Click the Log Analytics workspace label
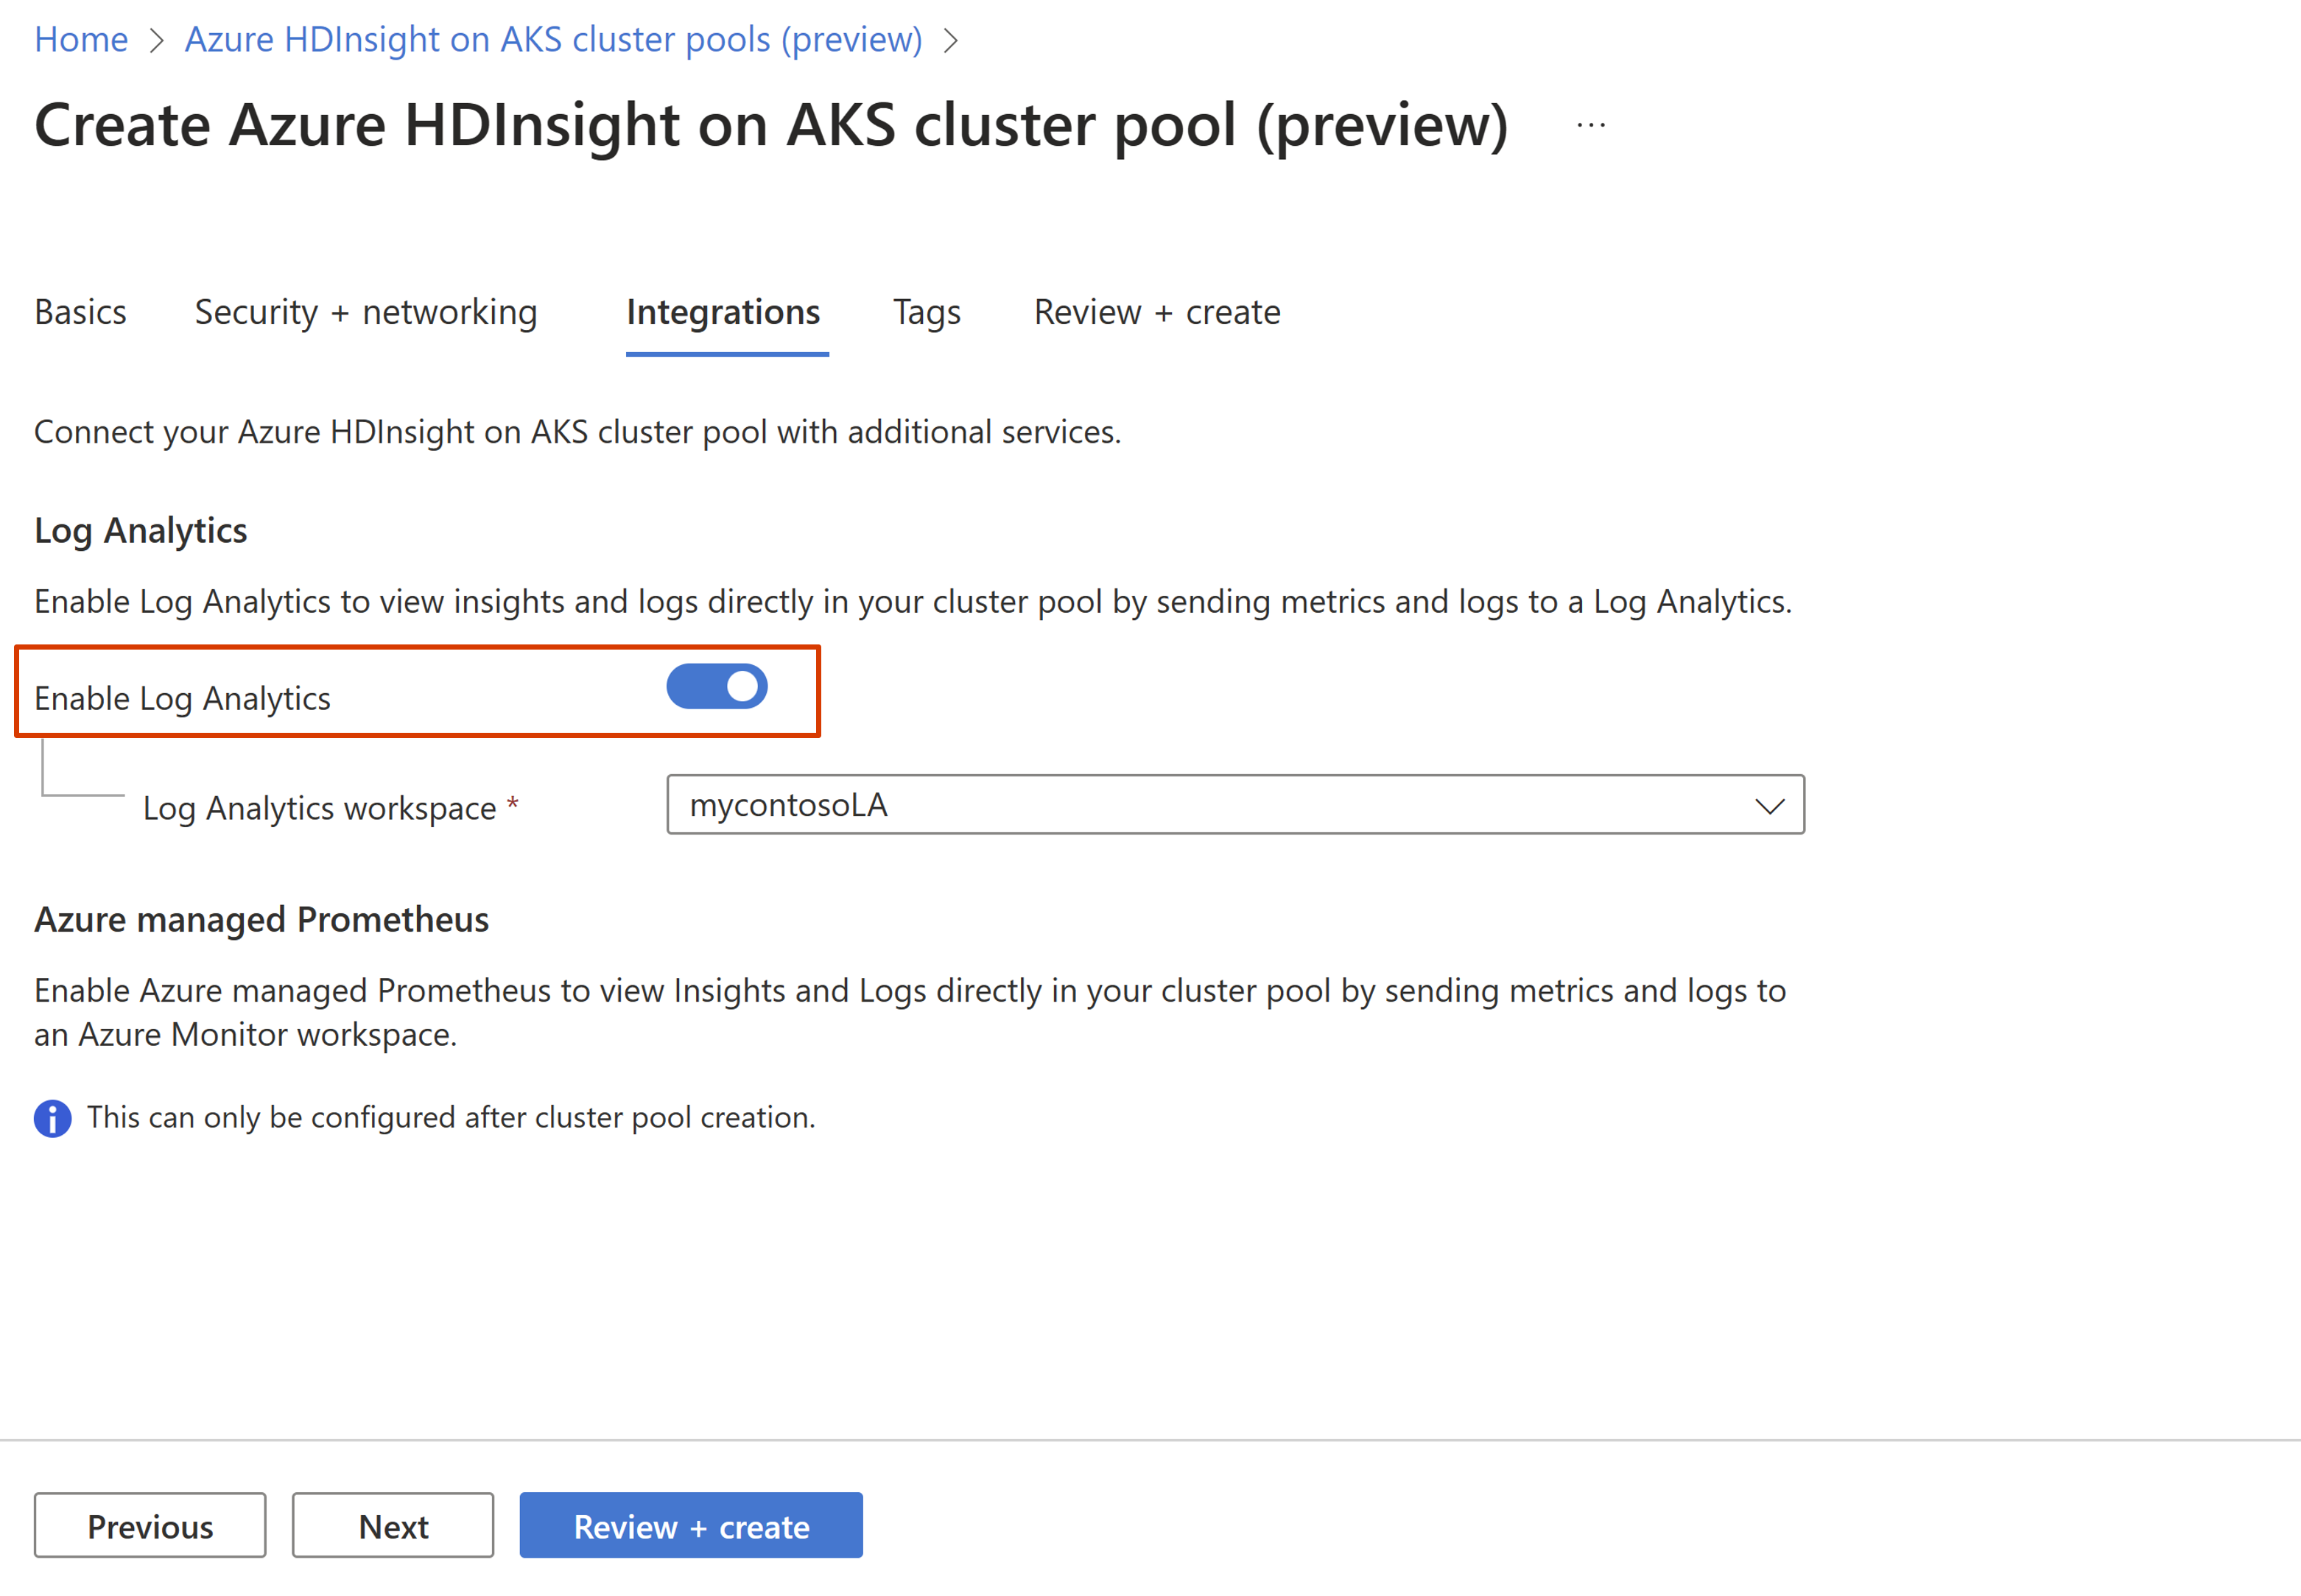Screen dimensions: 2301x1596 319,808
